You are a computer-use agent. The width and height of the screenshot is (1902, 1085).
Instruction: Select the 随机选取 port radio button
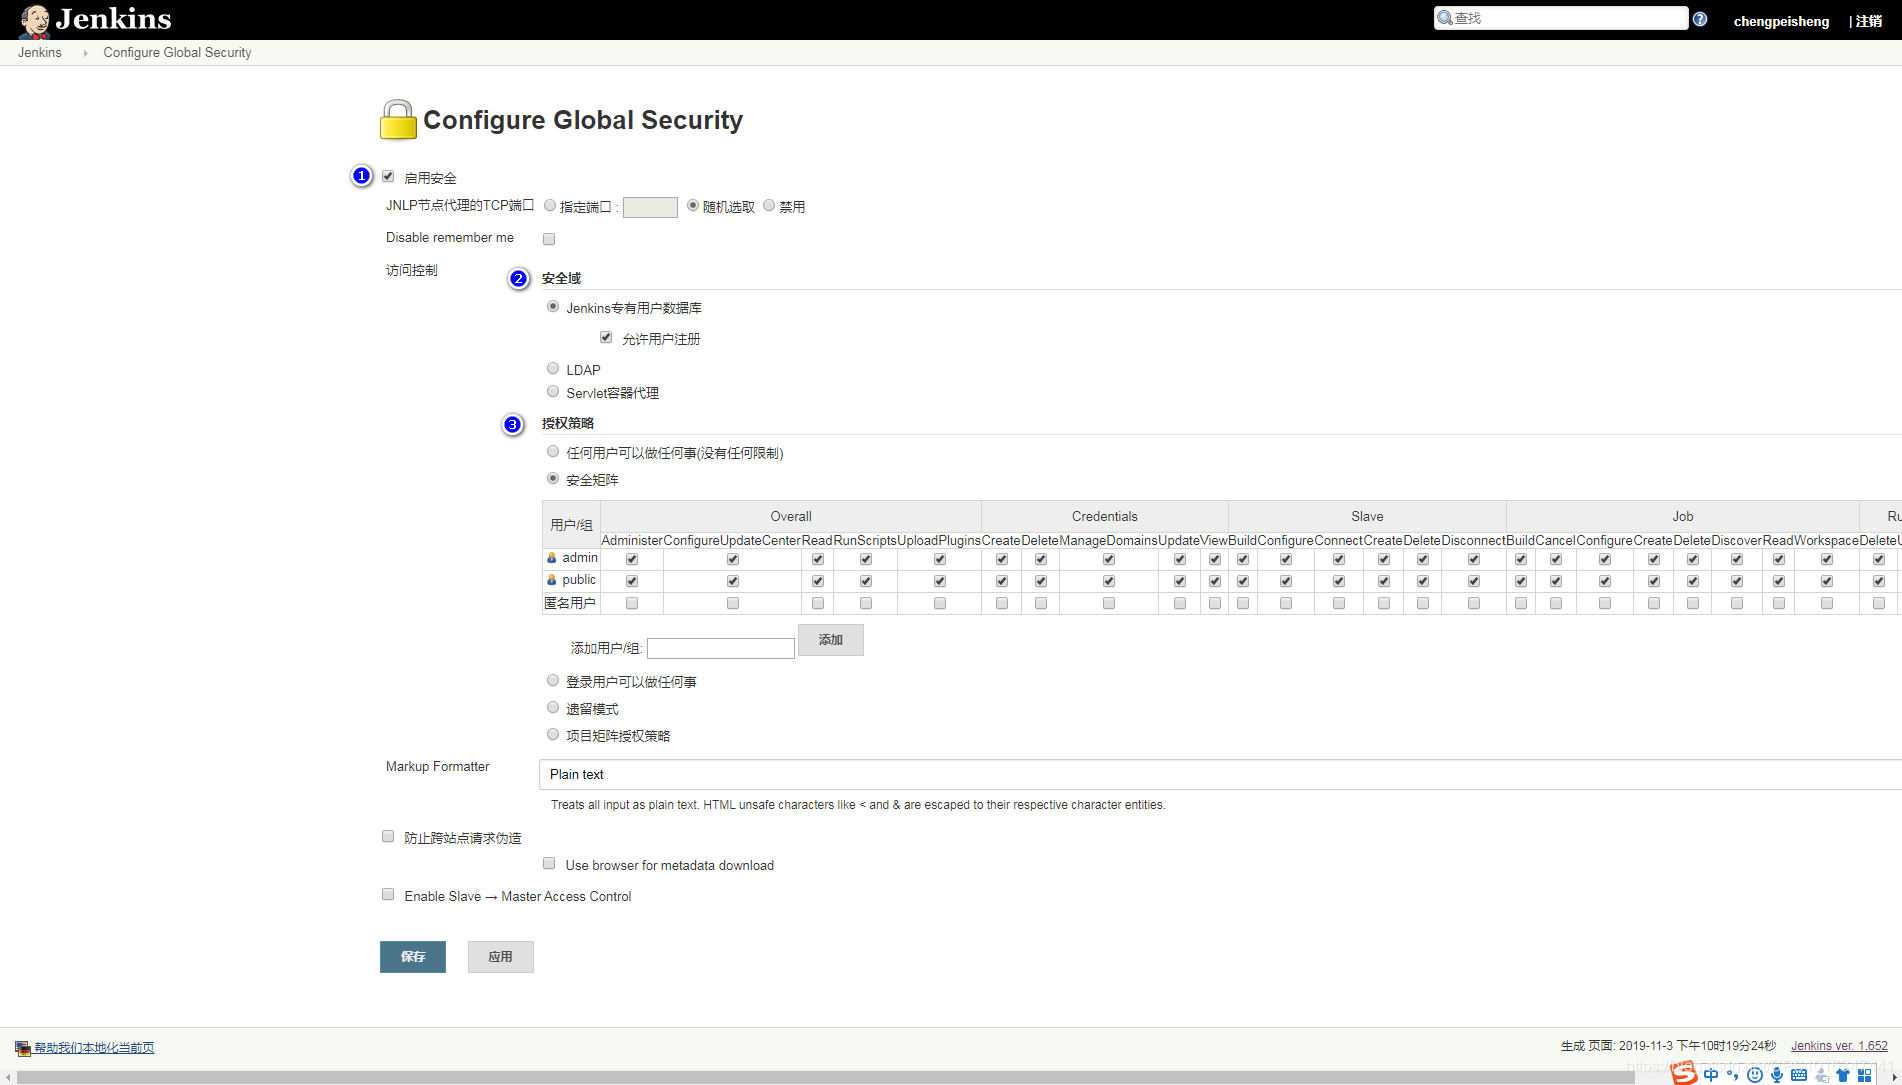[693, 205]
